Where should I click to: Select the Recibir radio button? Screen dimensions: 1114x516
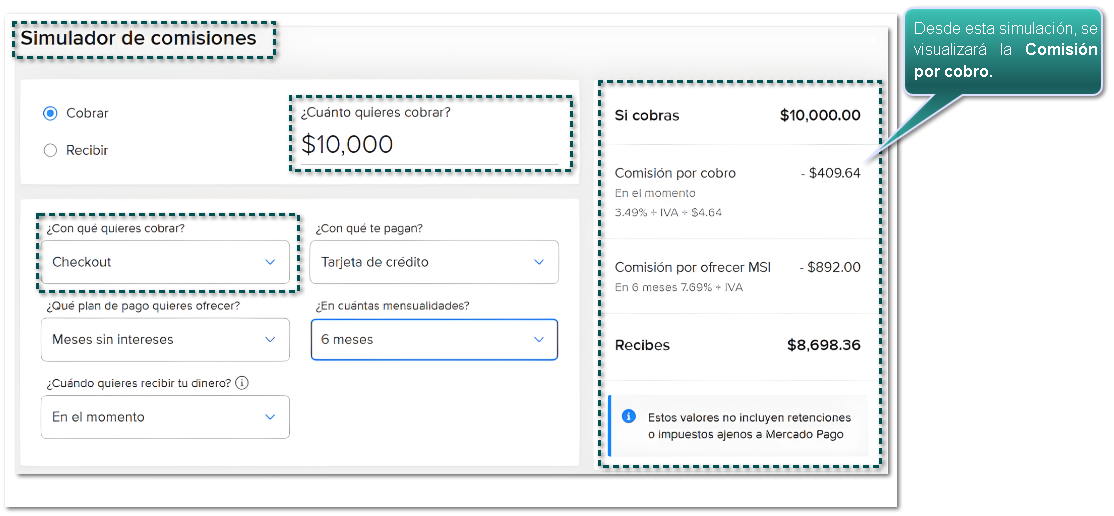point(50,150)
